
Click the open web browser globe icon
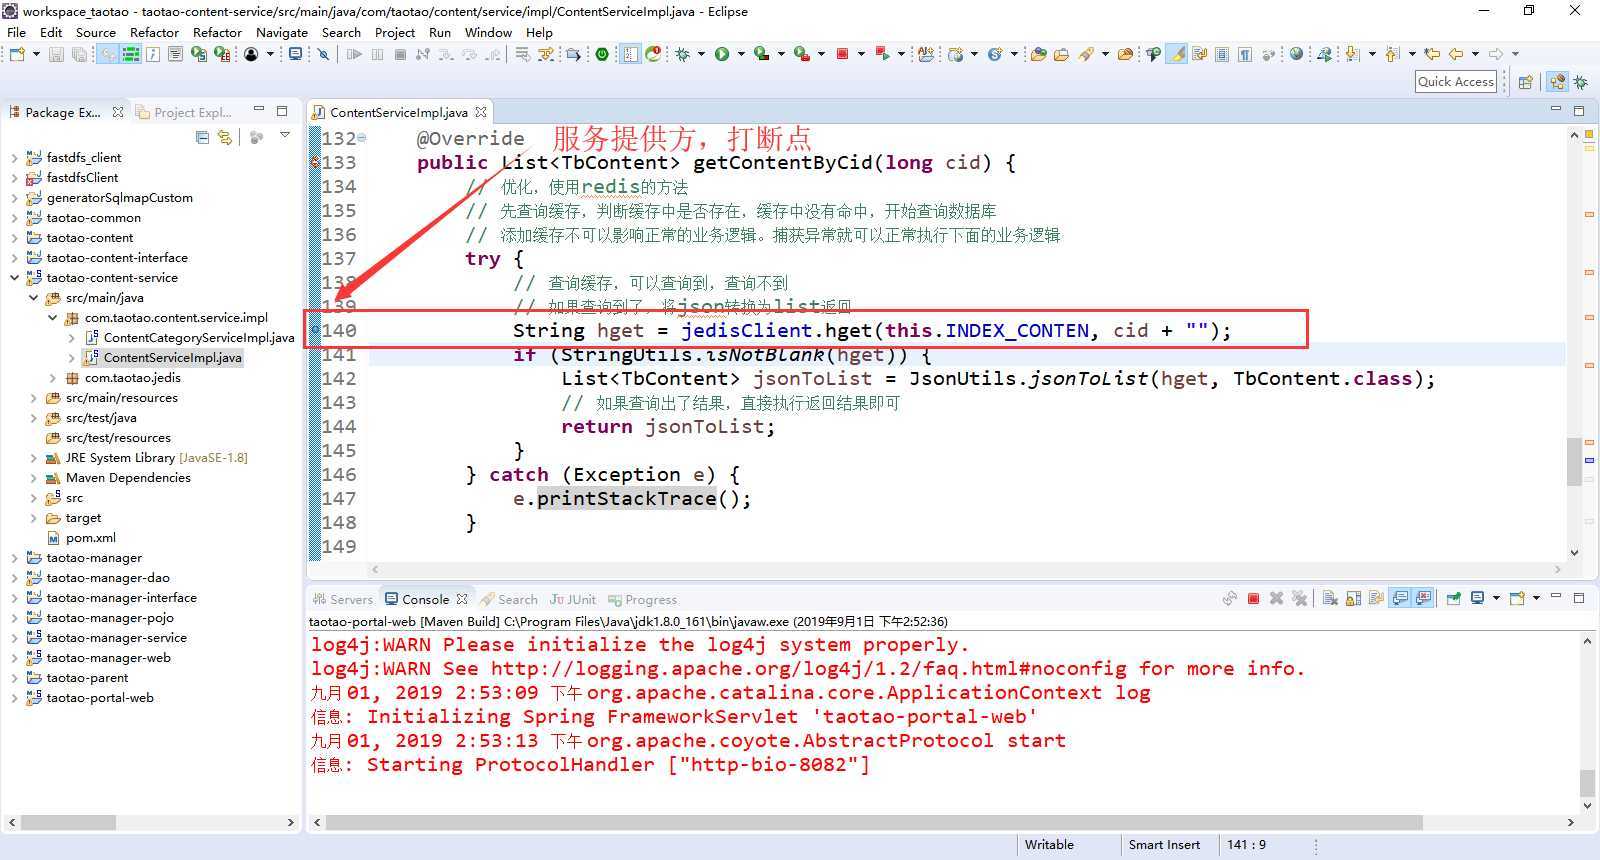click(x=1296, y=54)
